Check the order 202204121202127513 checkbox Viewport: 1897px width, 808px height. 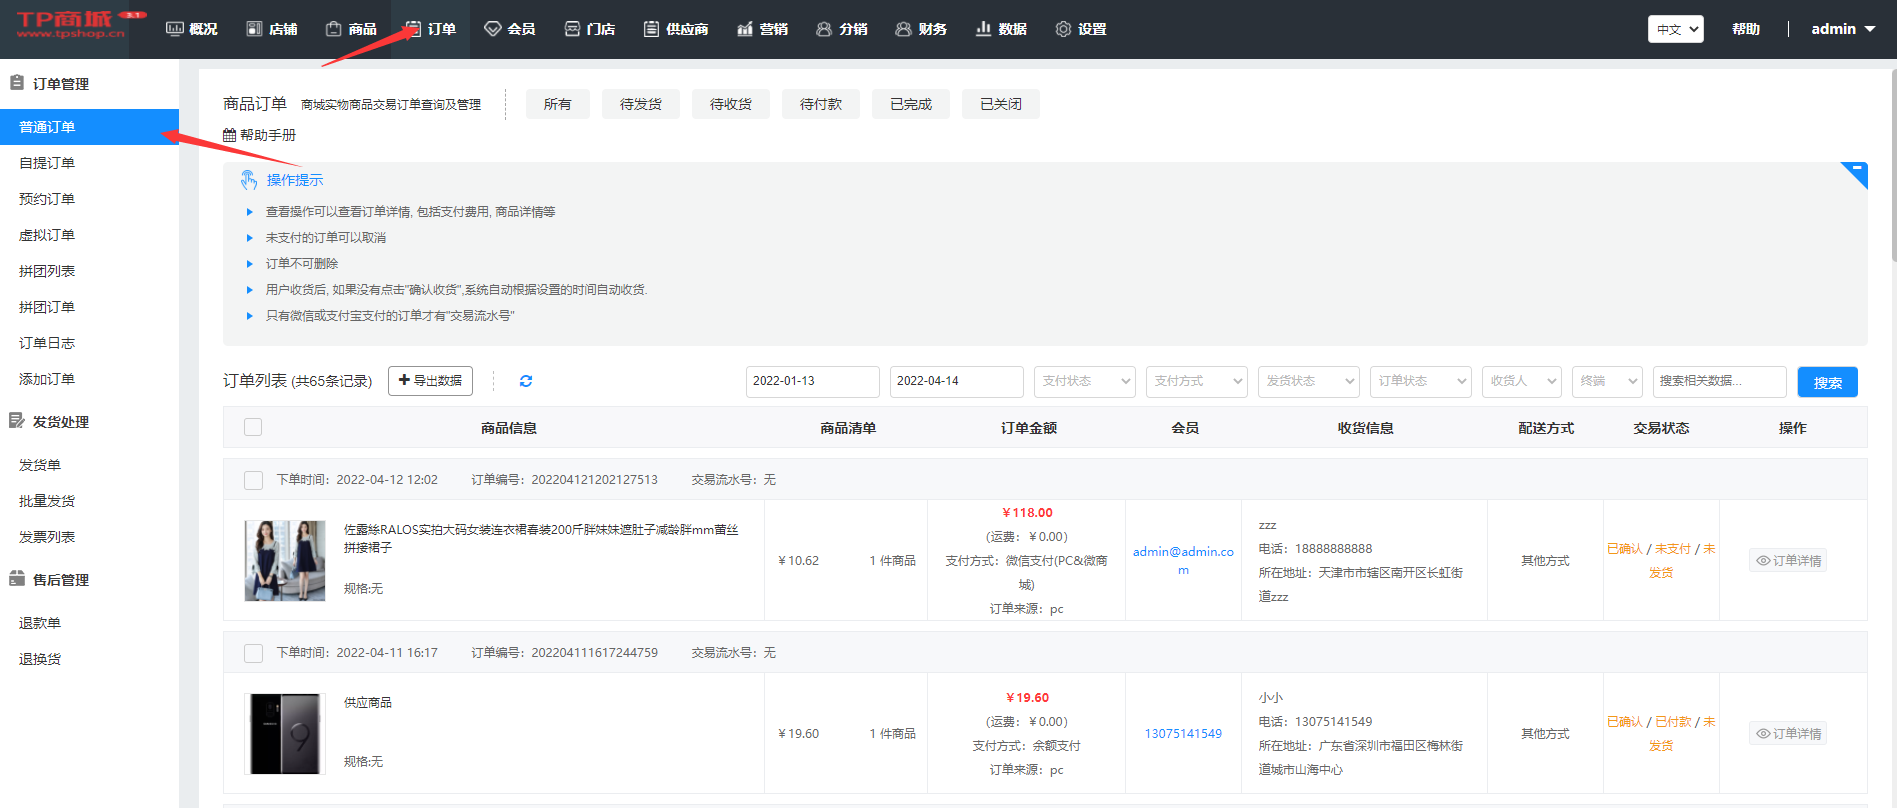253,480
